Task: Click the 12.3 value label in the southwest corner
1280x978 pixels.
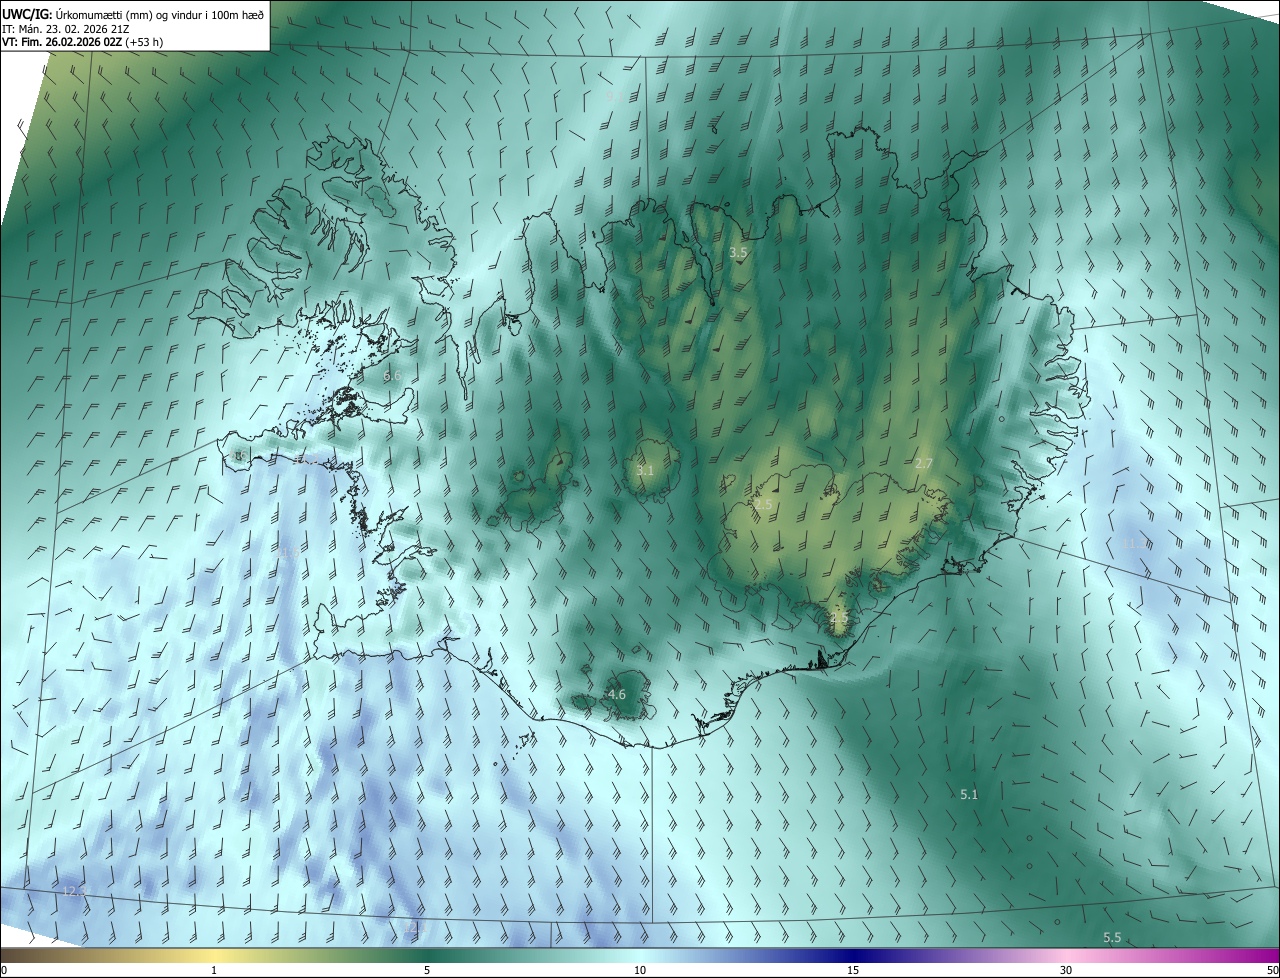Action: 75,890
